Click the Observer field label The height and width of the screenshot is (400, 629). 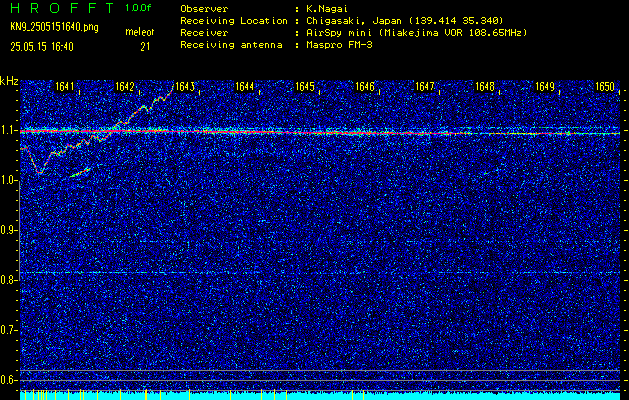(x=204, y=8)
